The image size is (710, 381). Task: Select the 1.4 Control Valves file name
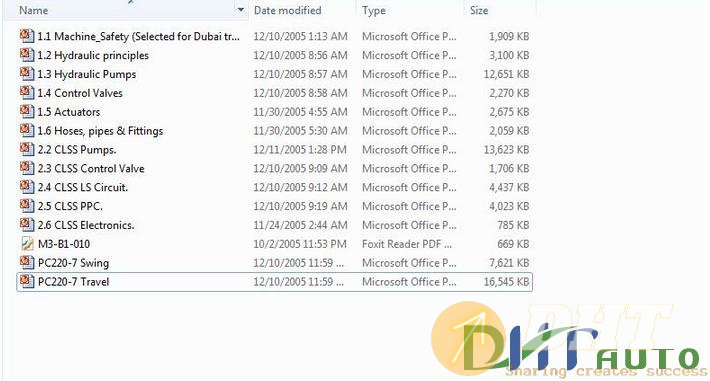80,93
